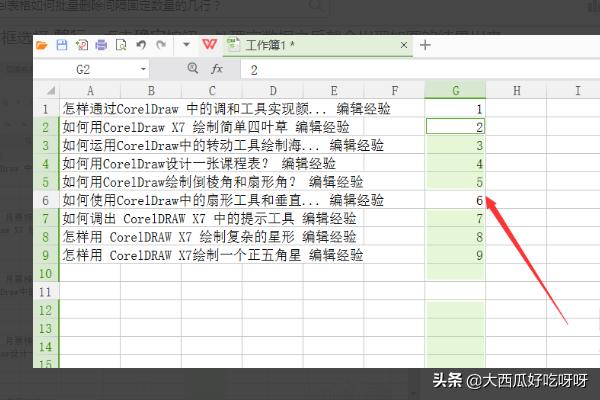The height and width of the screenshot is (400, 600).
Task: Select row 10 header
Action: click(46, 274)
